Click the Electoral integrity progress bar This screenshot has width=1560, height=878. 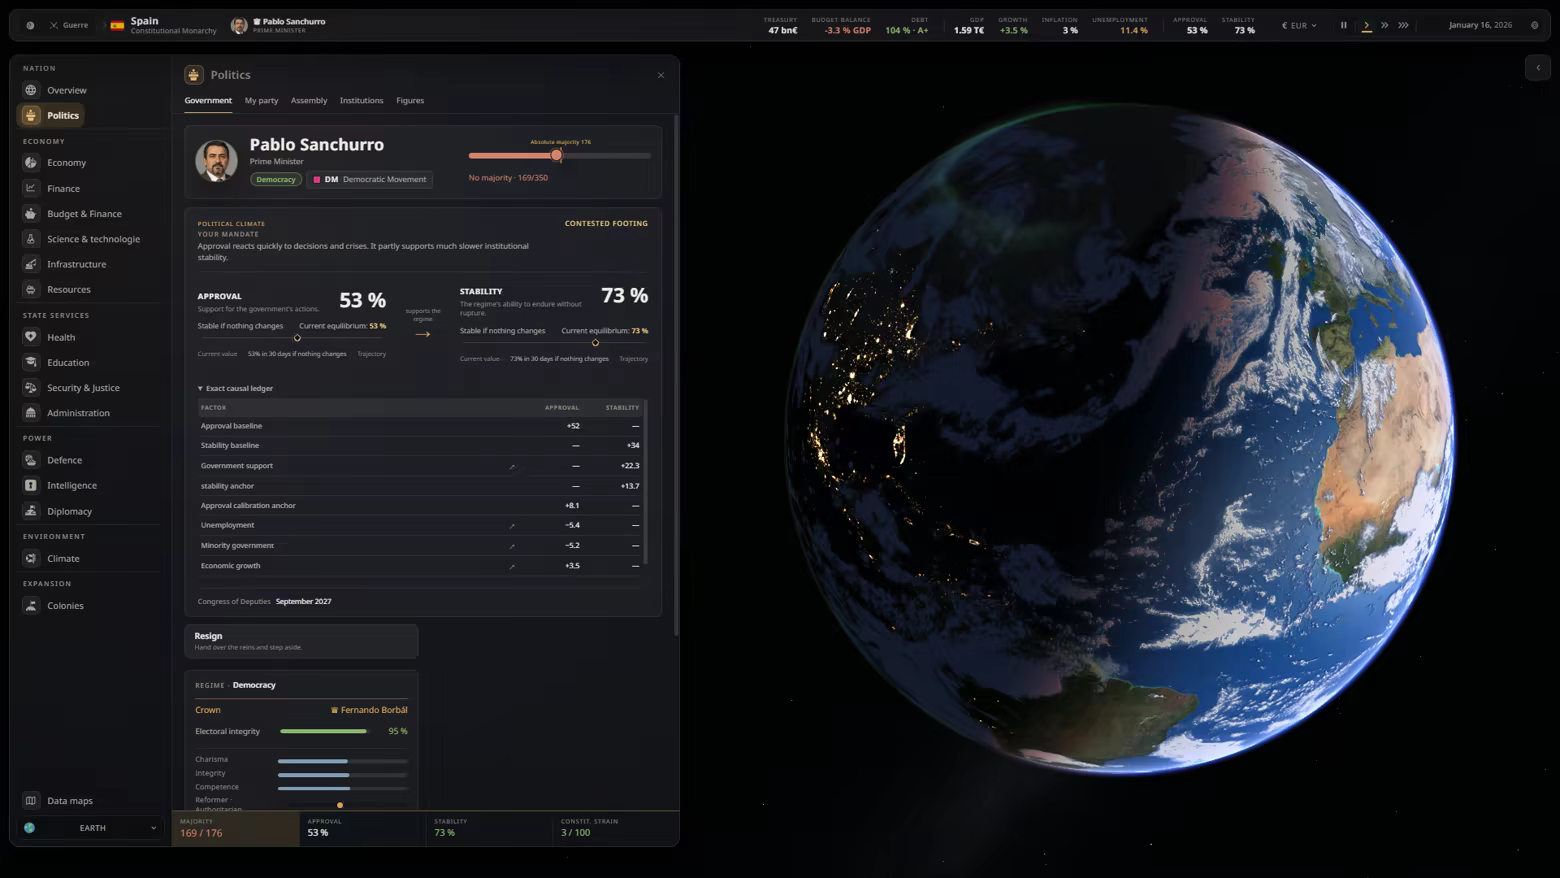pyautogui.click(x=324, y=731)
